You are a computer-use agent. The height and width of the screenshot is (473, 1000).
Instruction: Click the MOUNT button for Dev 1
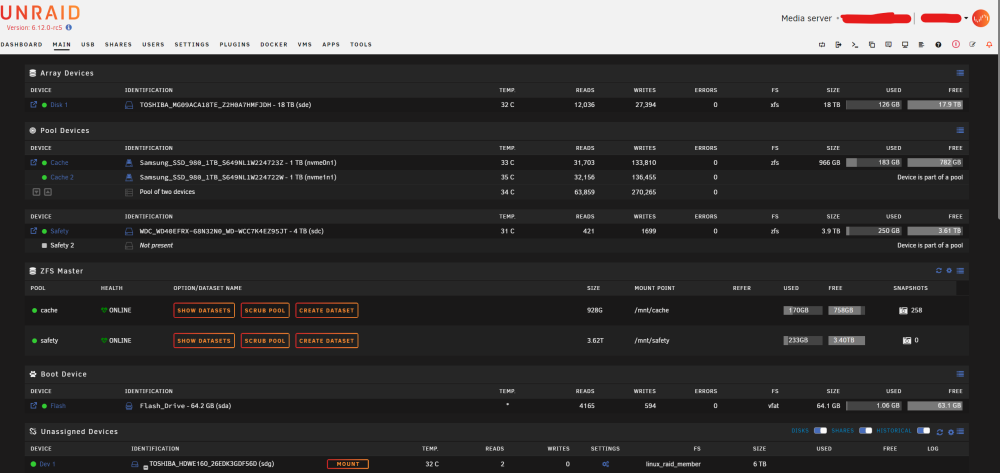pos(348,464)
